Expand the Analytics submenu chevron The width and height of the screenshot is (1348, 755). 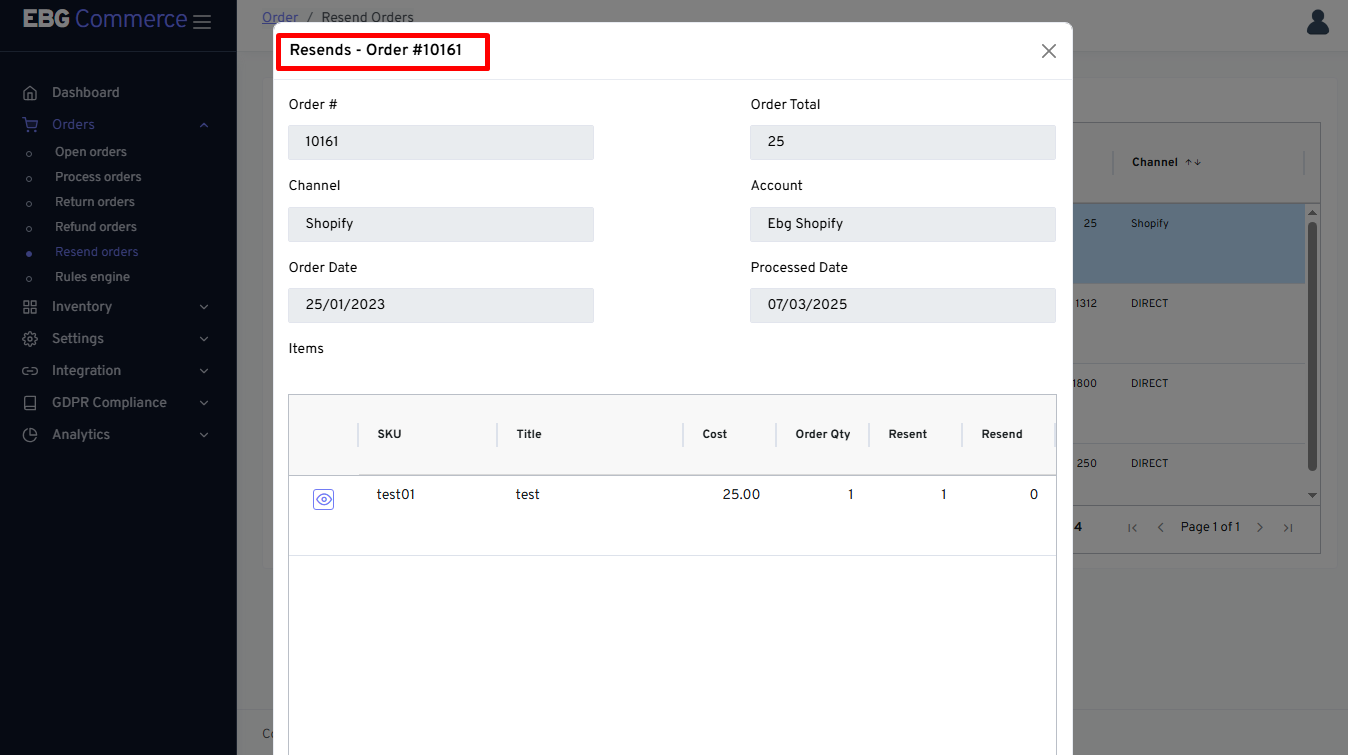204,435
